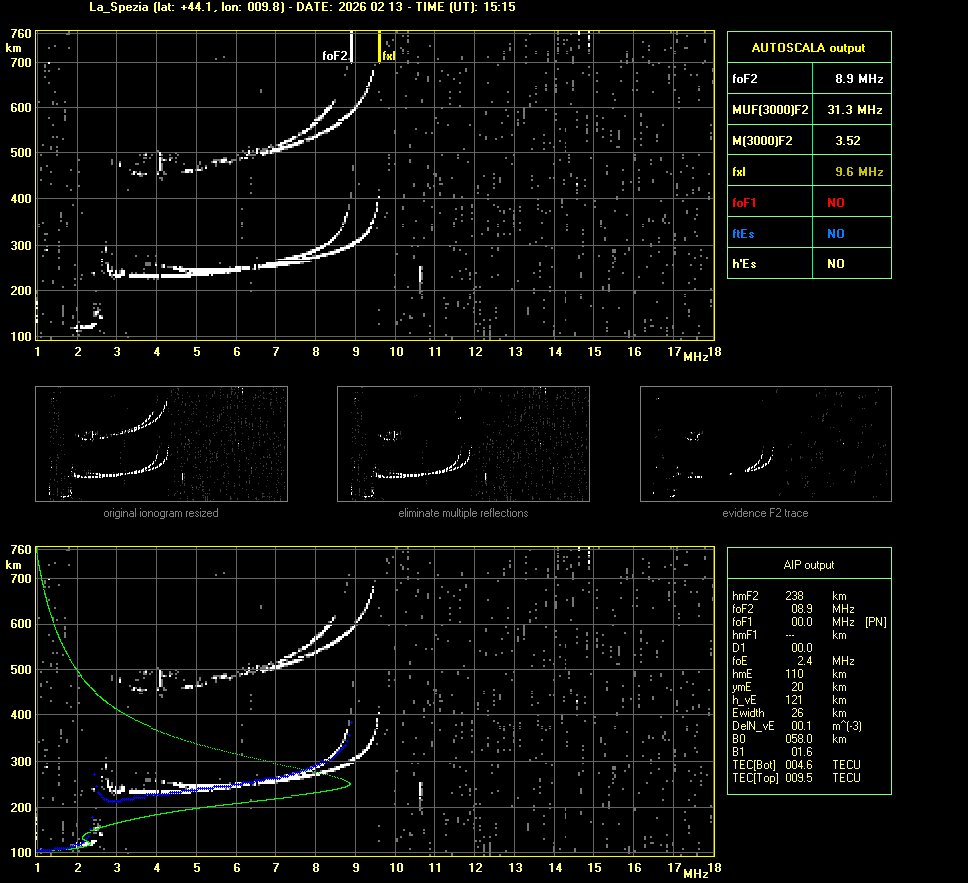
Task: Click the red foF1 NO row
Action: point(808,203)
